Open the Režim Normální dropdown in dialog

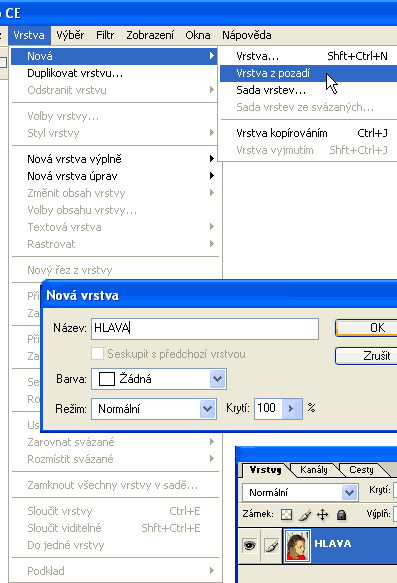tap(207, 409)
